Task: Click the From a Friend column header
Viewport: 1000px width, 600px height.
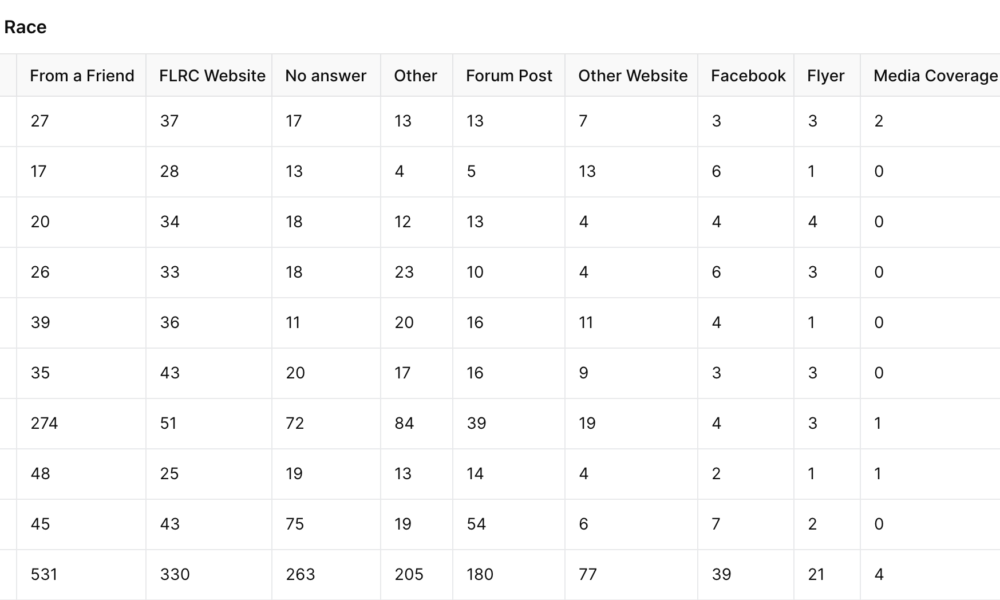Action: [82, 76]
